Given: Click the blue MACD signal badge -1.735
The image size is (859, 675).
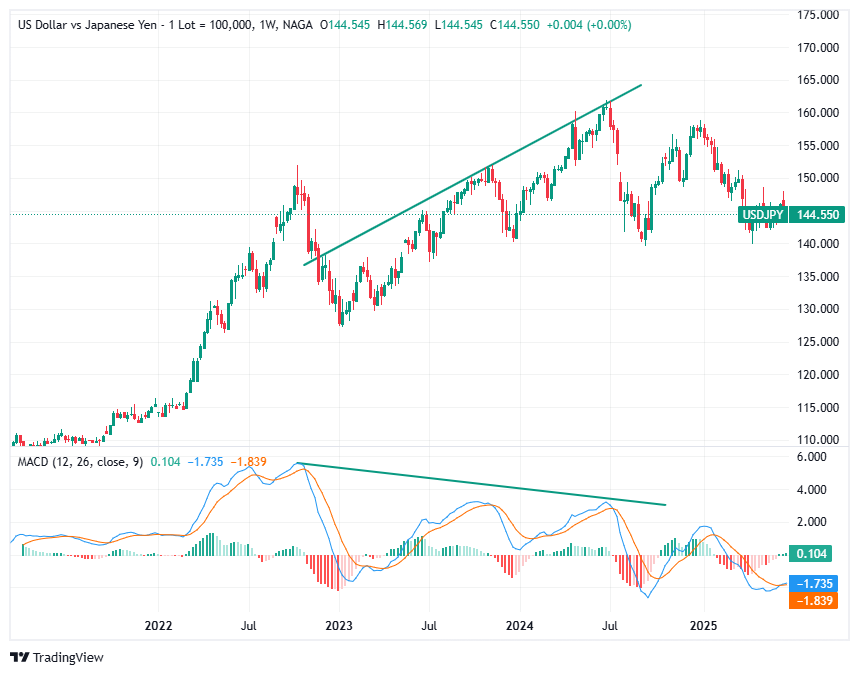Looking at the screenshot, I should point(812,584).
